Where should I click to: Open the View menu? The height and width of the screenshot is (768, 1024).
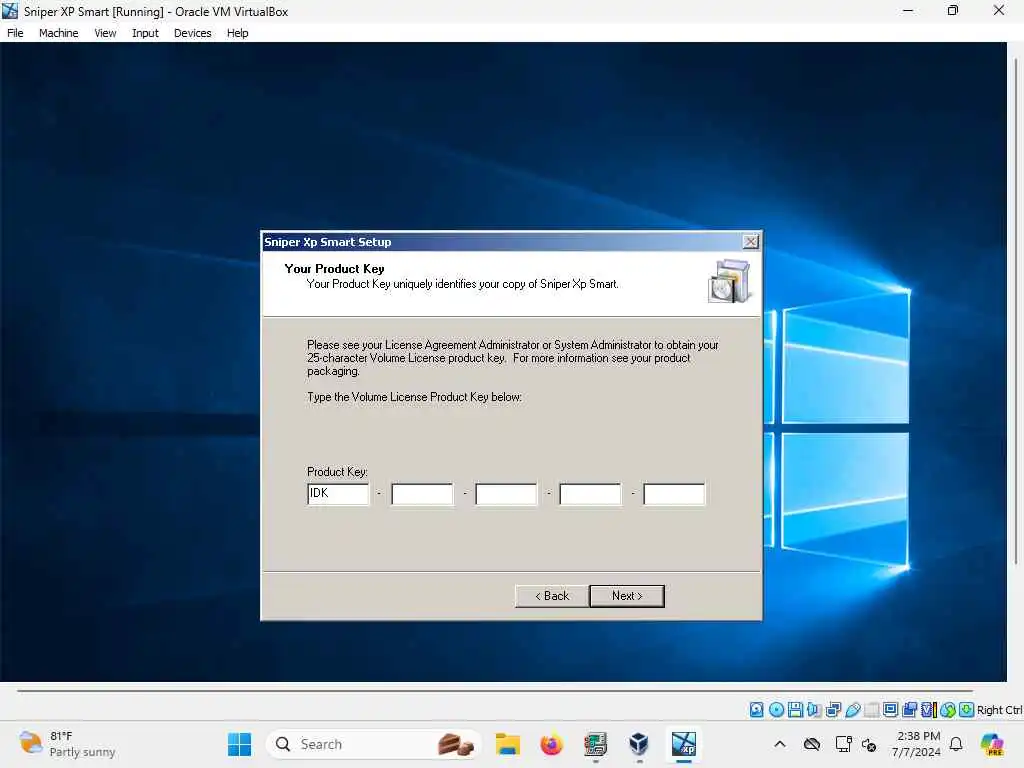coord(105,33)
